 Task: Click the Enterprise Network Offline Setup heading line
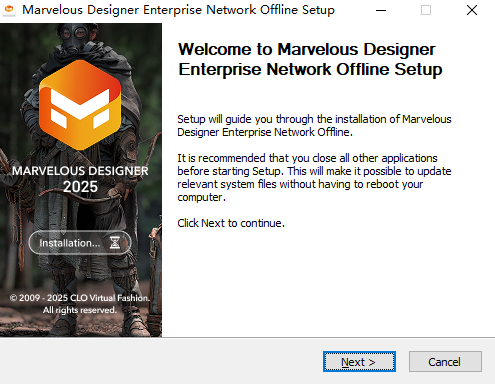[310, 69]
